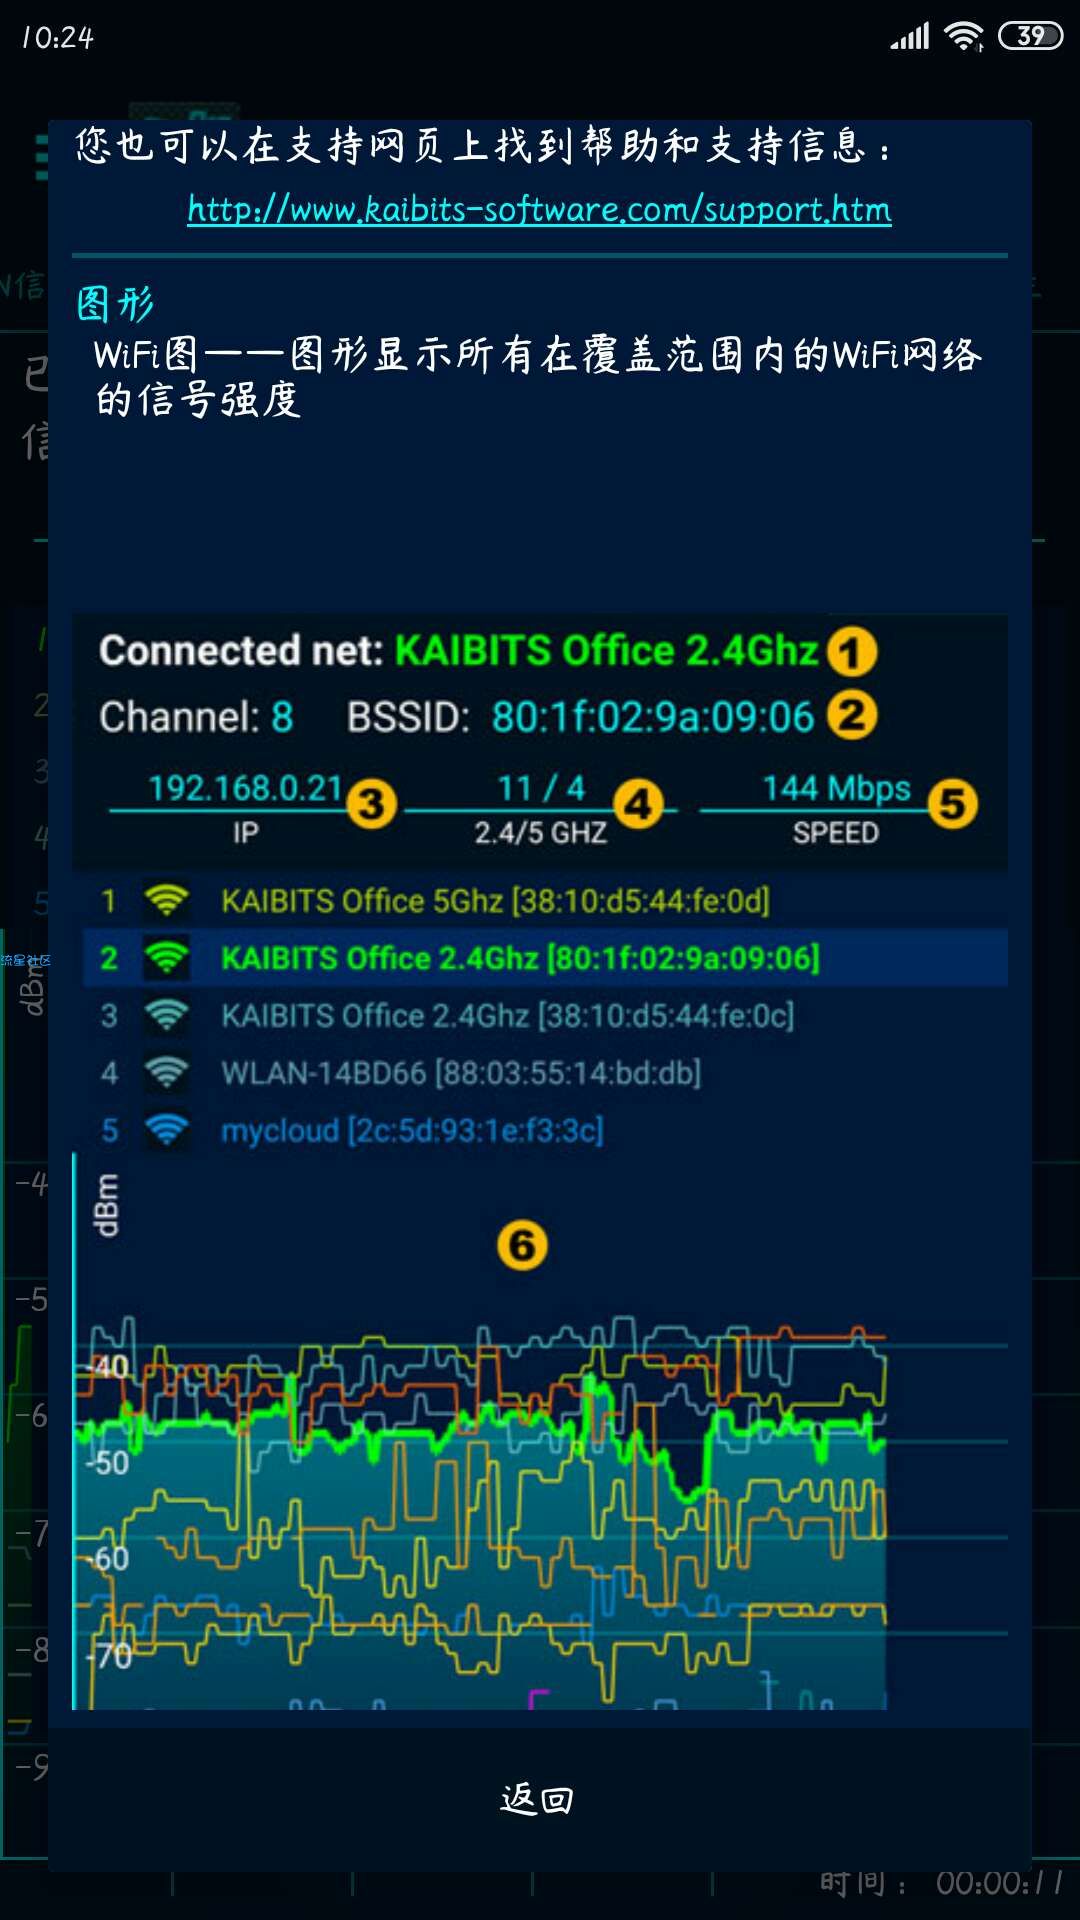
Task: Tap Channel 8 value
Action: click(x=282, y=717)
